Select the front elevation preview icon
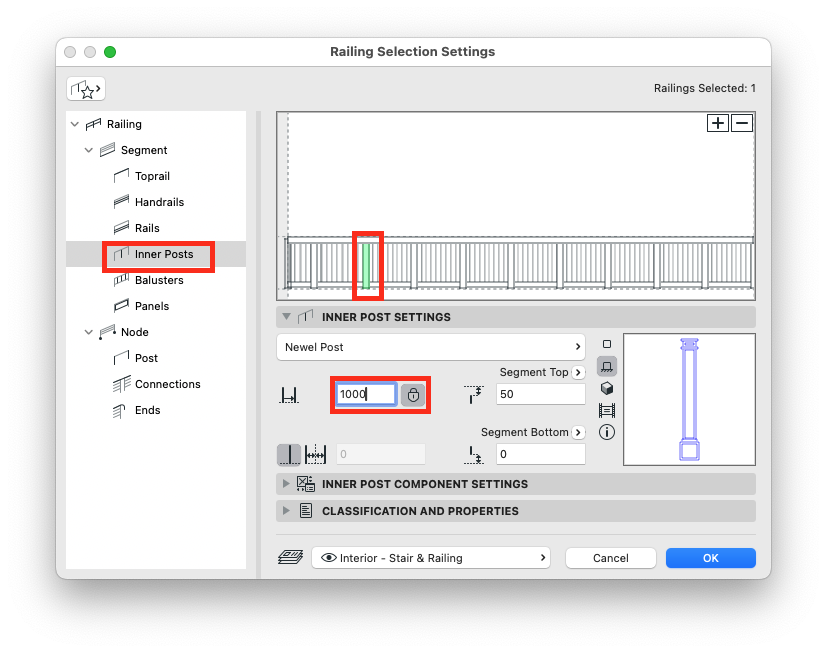The height and width of the screenshot is (653, 827). coord(607,365)
